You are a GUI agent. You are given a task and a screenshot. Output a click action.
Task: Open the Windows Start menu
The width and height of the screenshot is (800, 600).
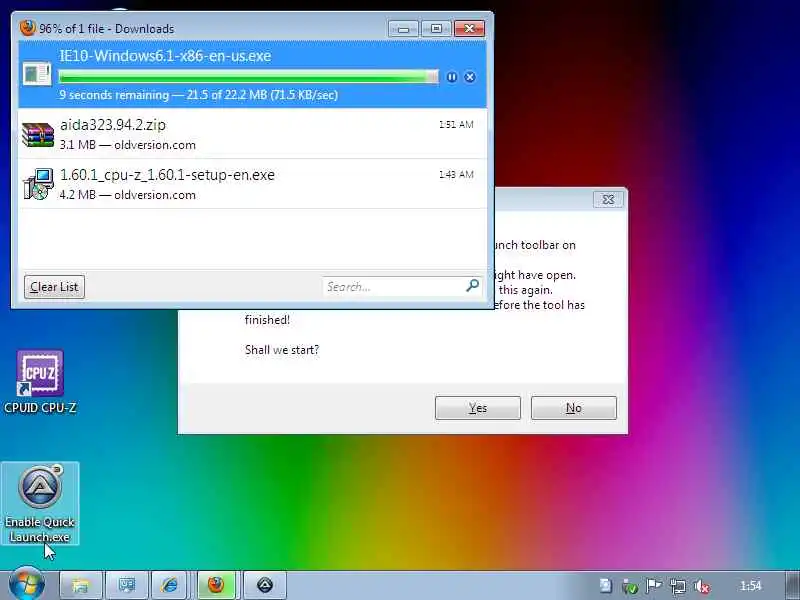click(27, 585)
